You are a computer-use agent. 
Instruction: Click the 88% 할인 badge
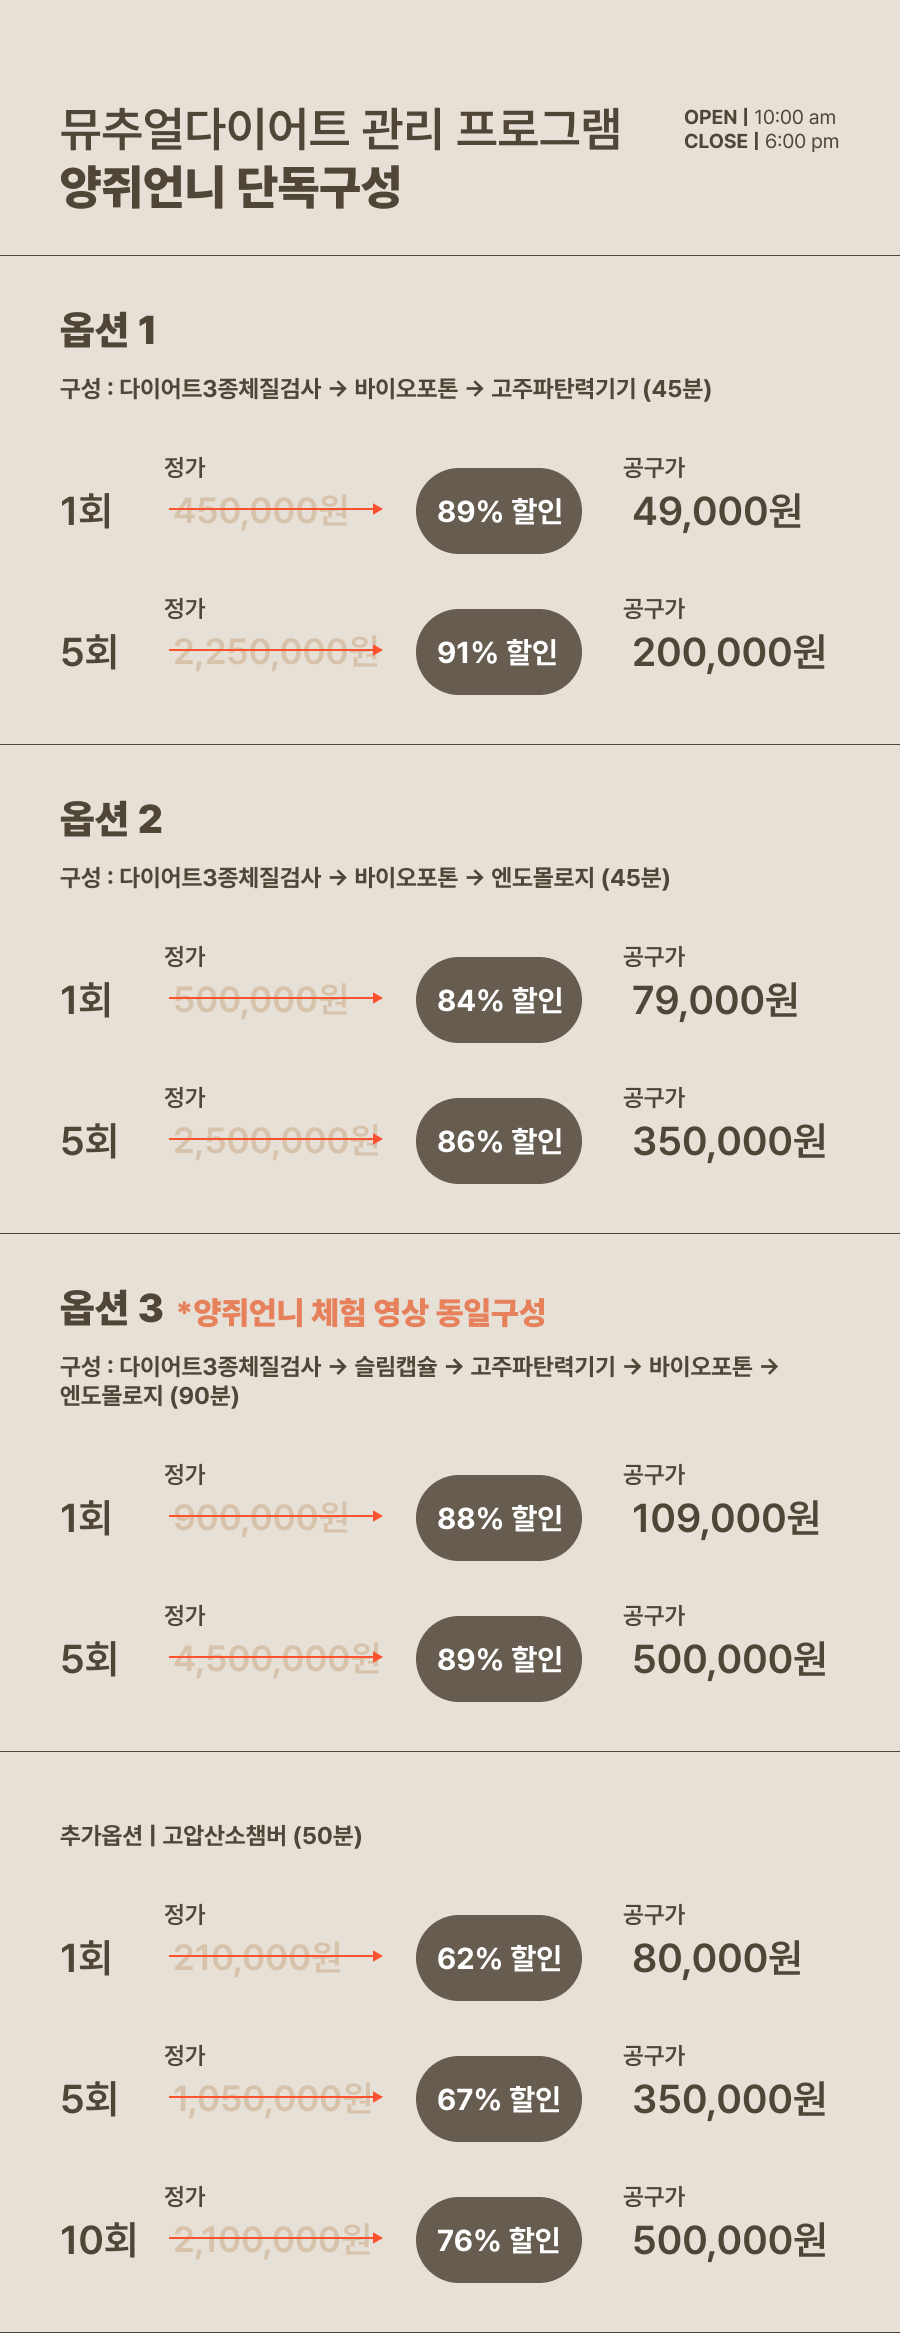tap(498, 1518)
